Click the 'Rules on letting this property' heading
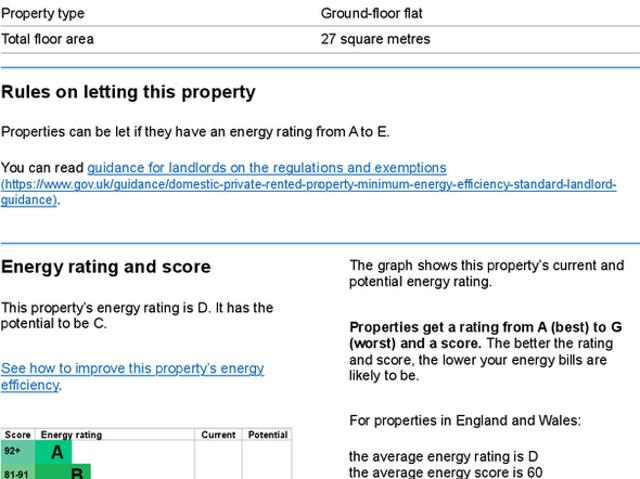Screen dimensions: 640x479 (x=128, y=93)
